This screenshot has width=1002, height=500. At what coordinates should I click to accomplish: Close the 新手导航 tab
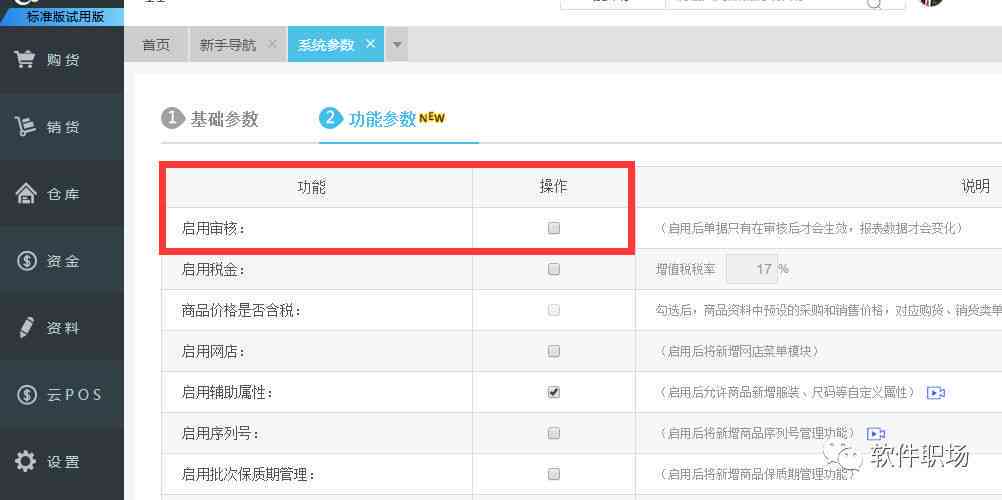point(272,44)
